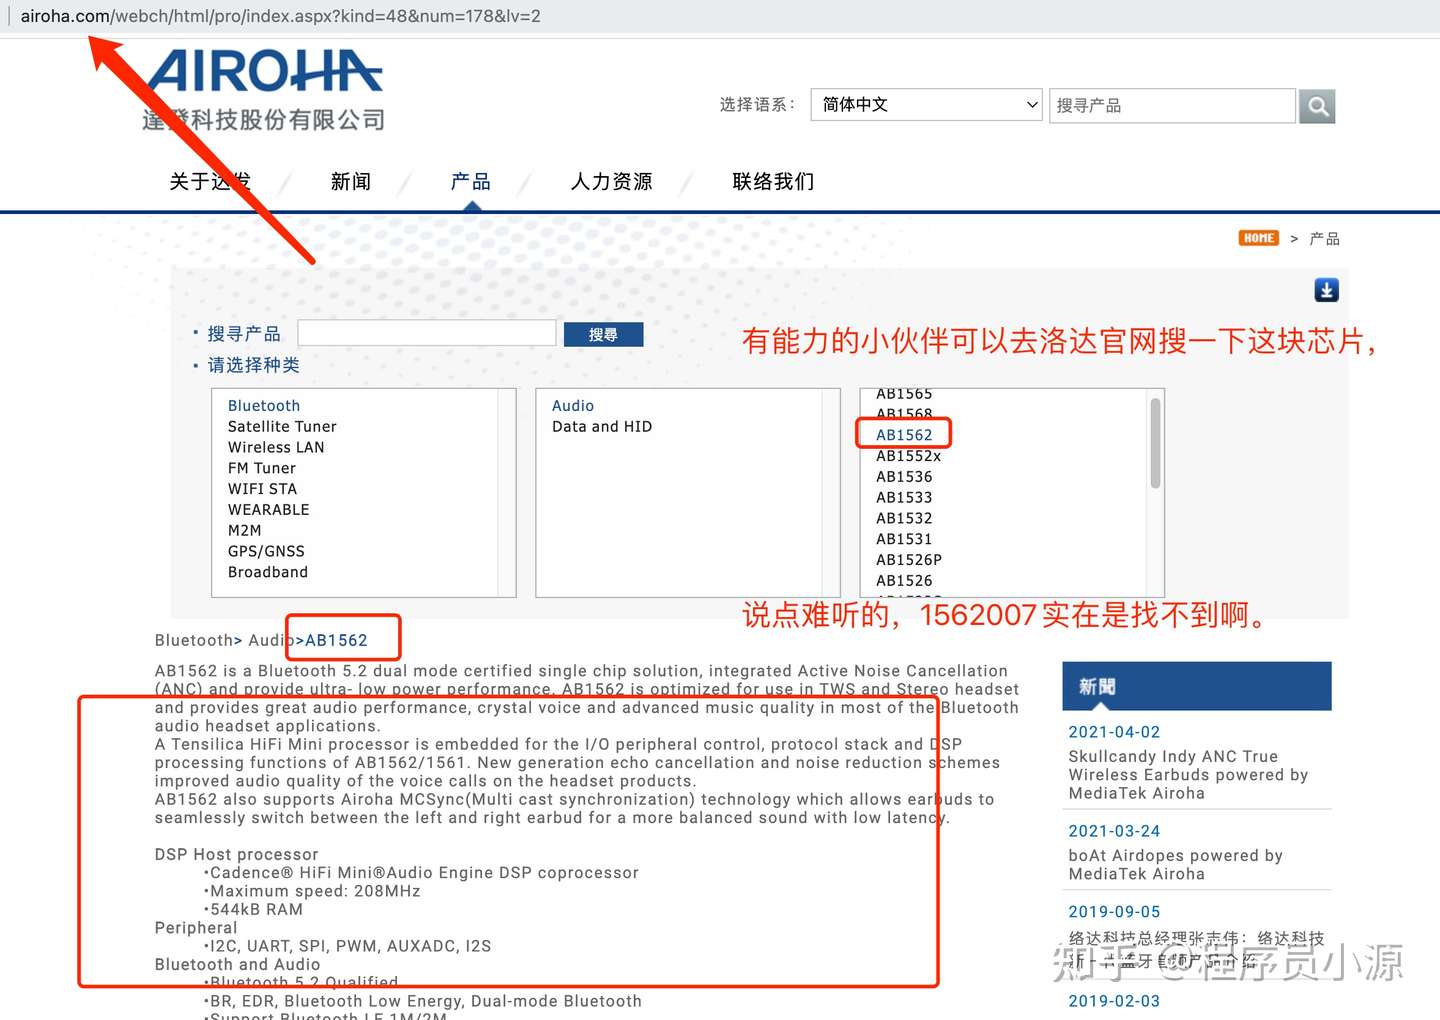1440x1020 pixels.
Task: Open the 新闻 menu
Action: [351, 181]
